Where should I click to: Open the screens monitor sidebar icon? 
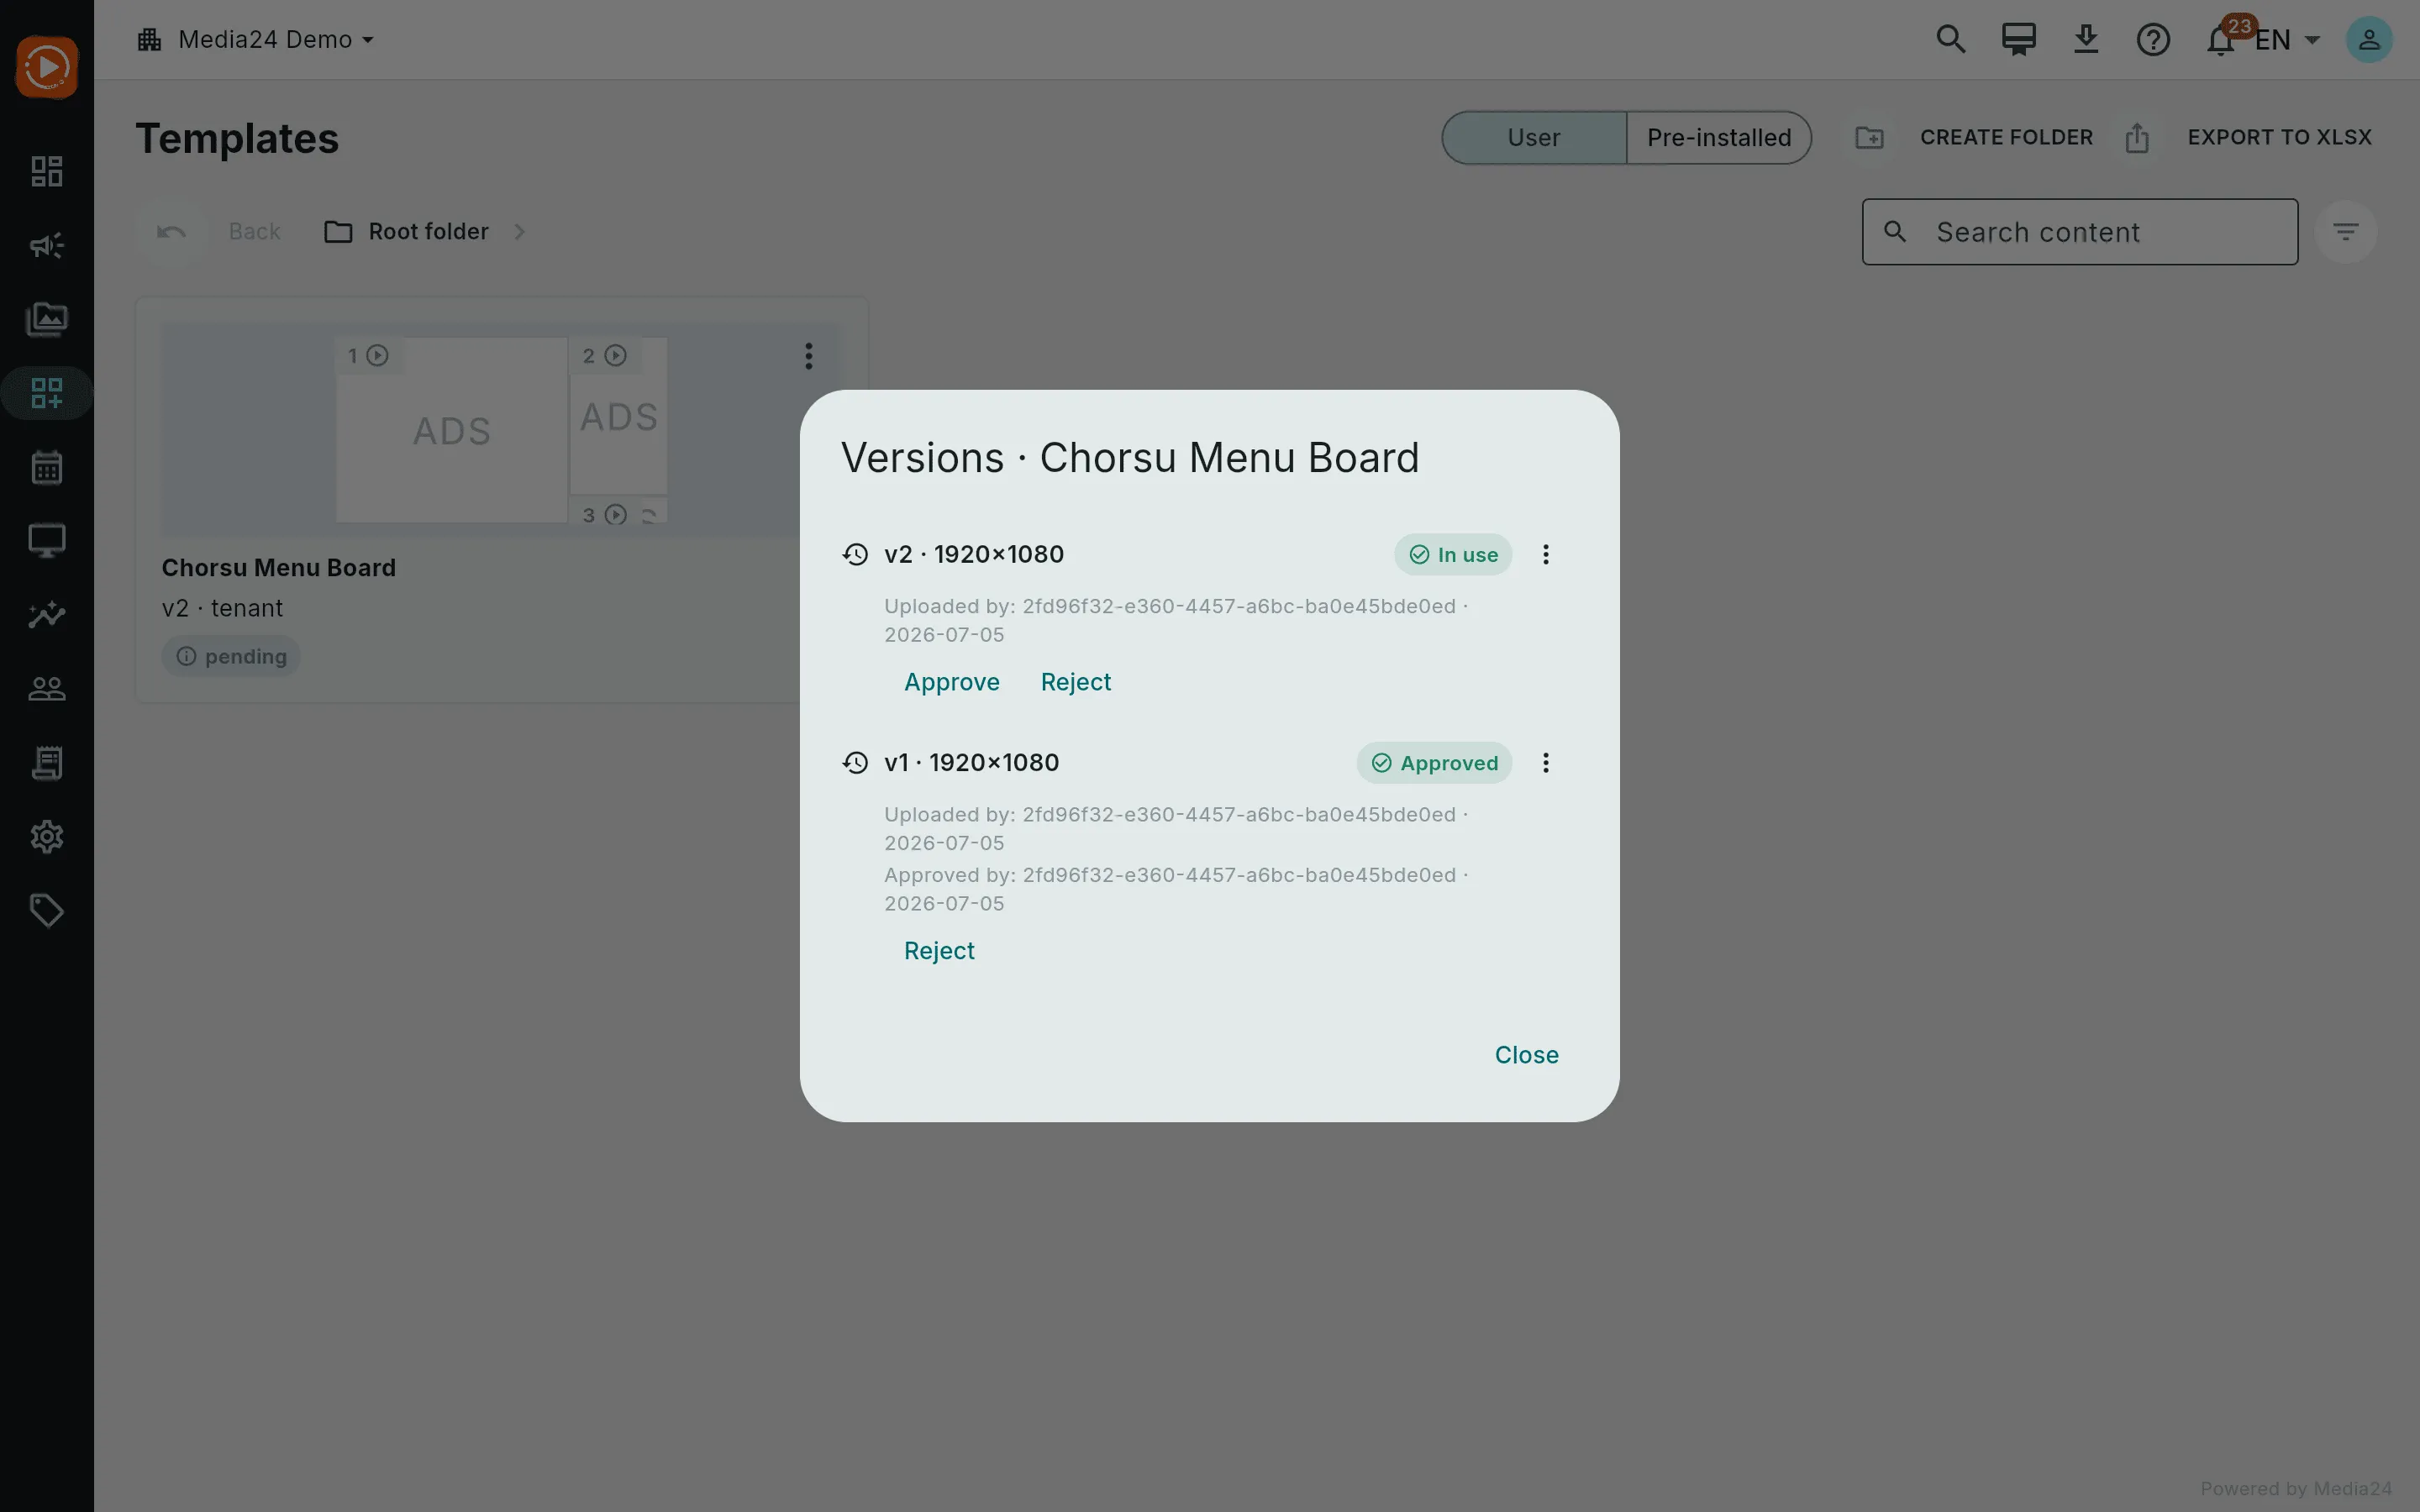[x=47, y=541]
